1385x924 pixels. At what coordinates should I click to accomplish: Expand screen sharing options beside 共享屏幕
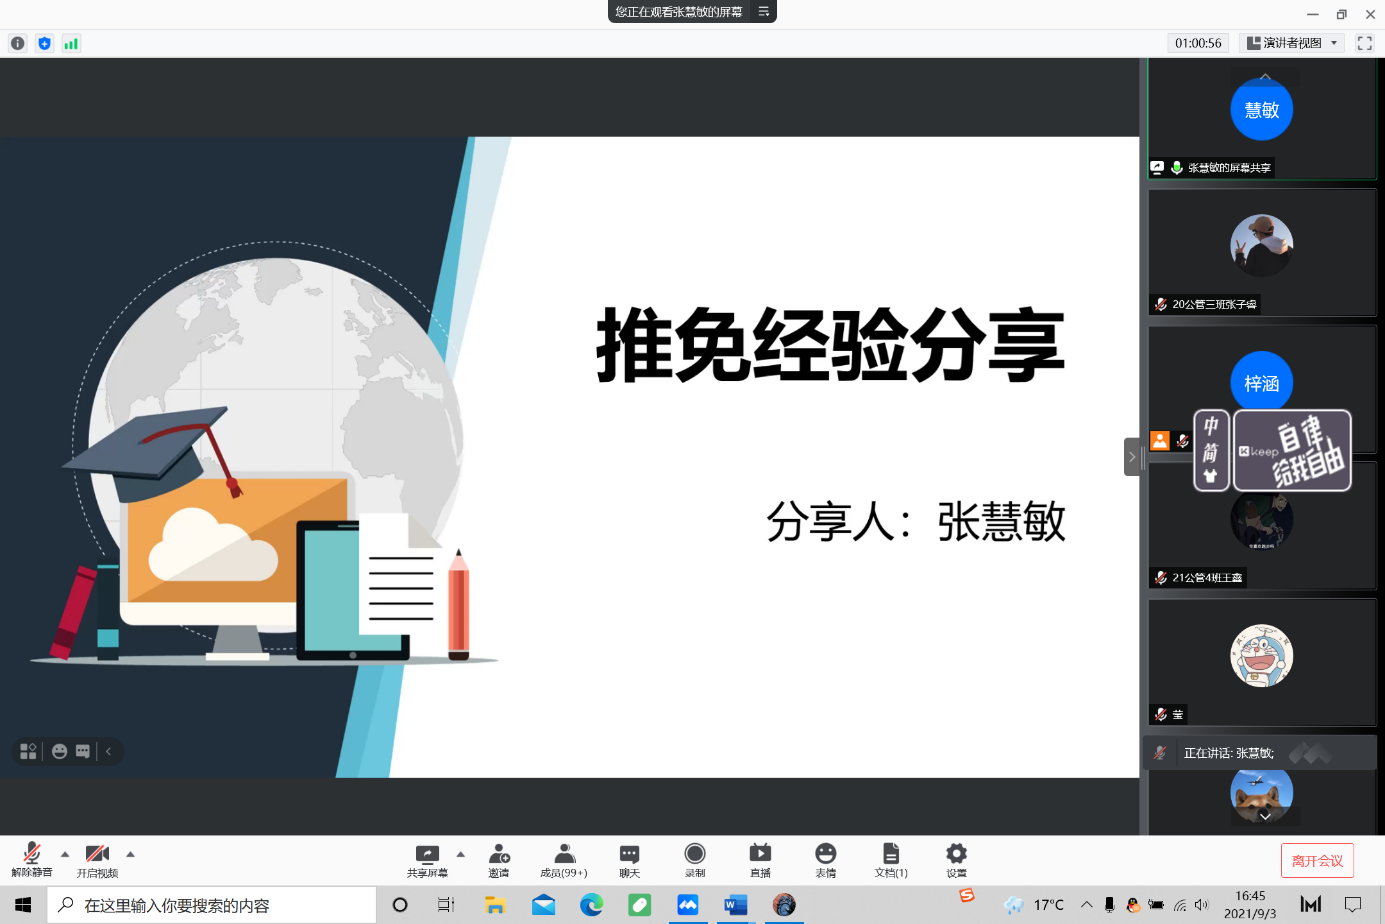460,855
